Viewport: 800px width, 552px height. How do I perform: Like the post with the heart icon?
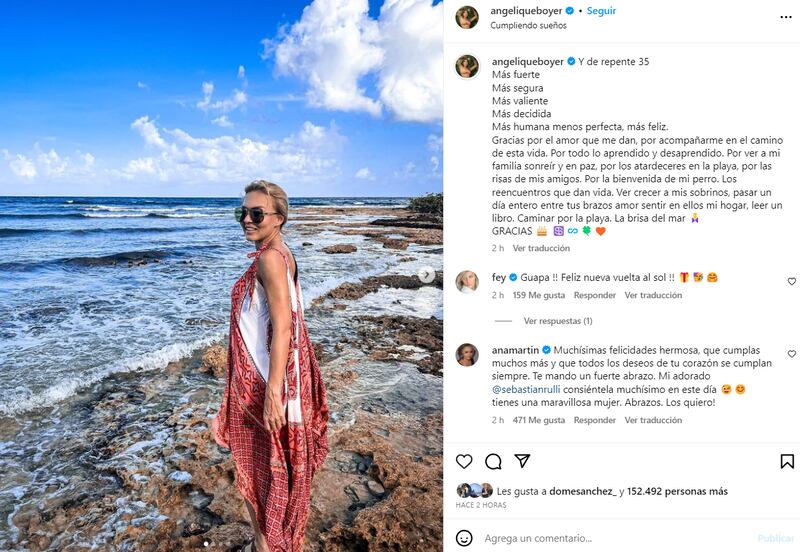click(464, 461)
